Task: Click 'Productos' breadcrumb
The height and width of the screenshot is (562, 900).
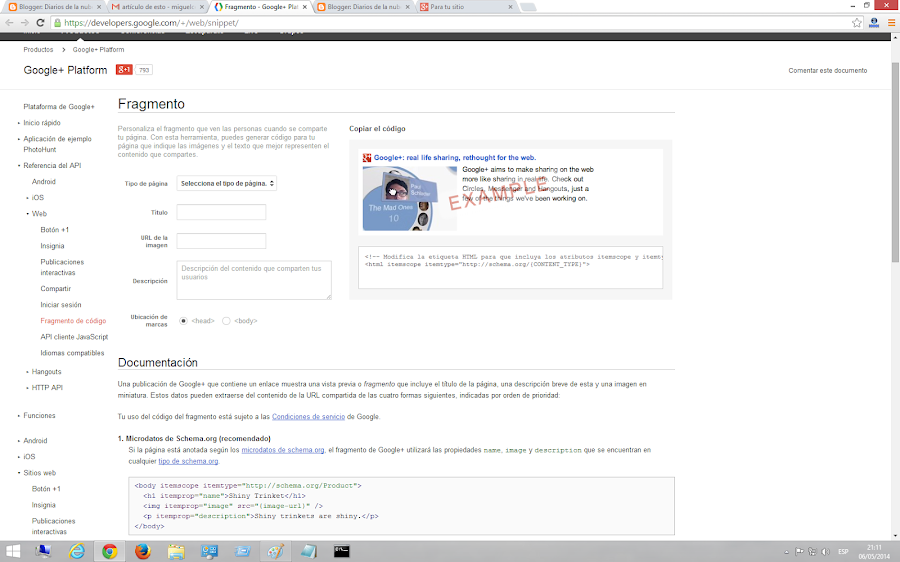Action: [38, 50]
